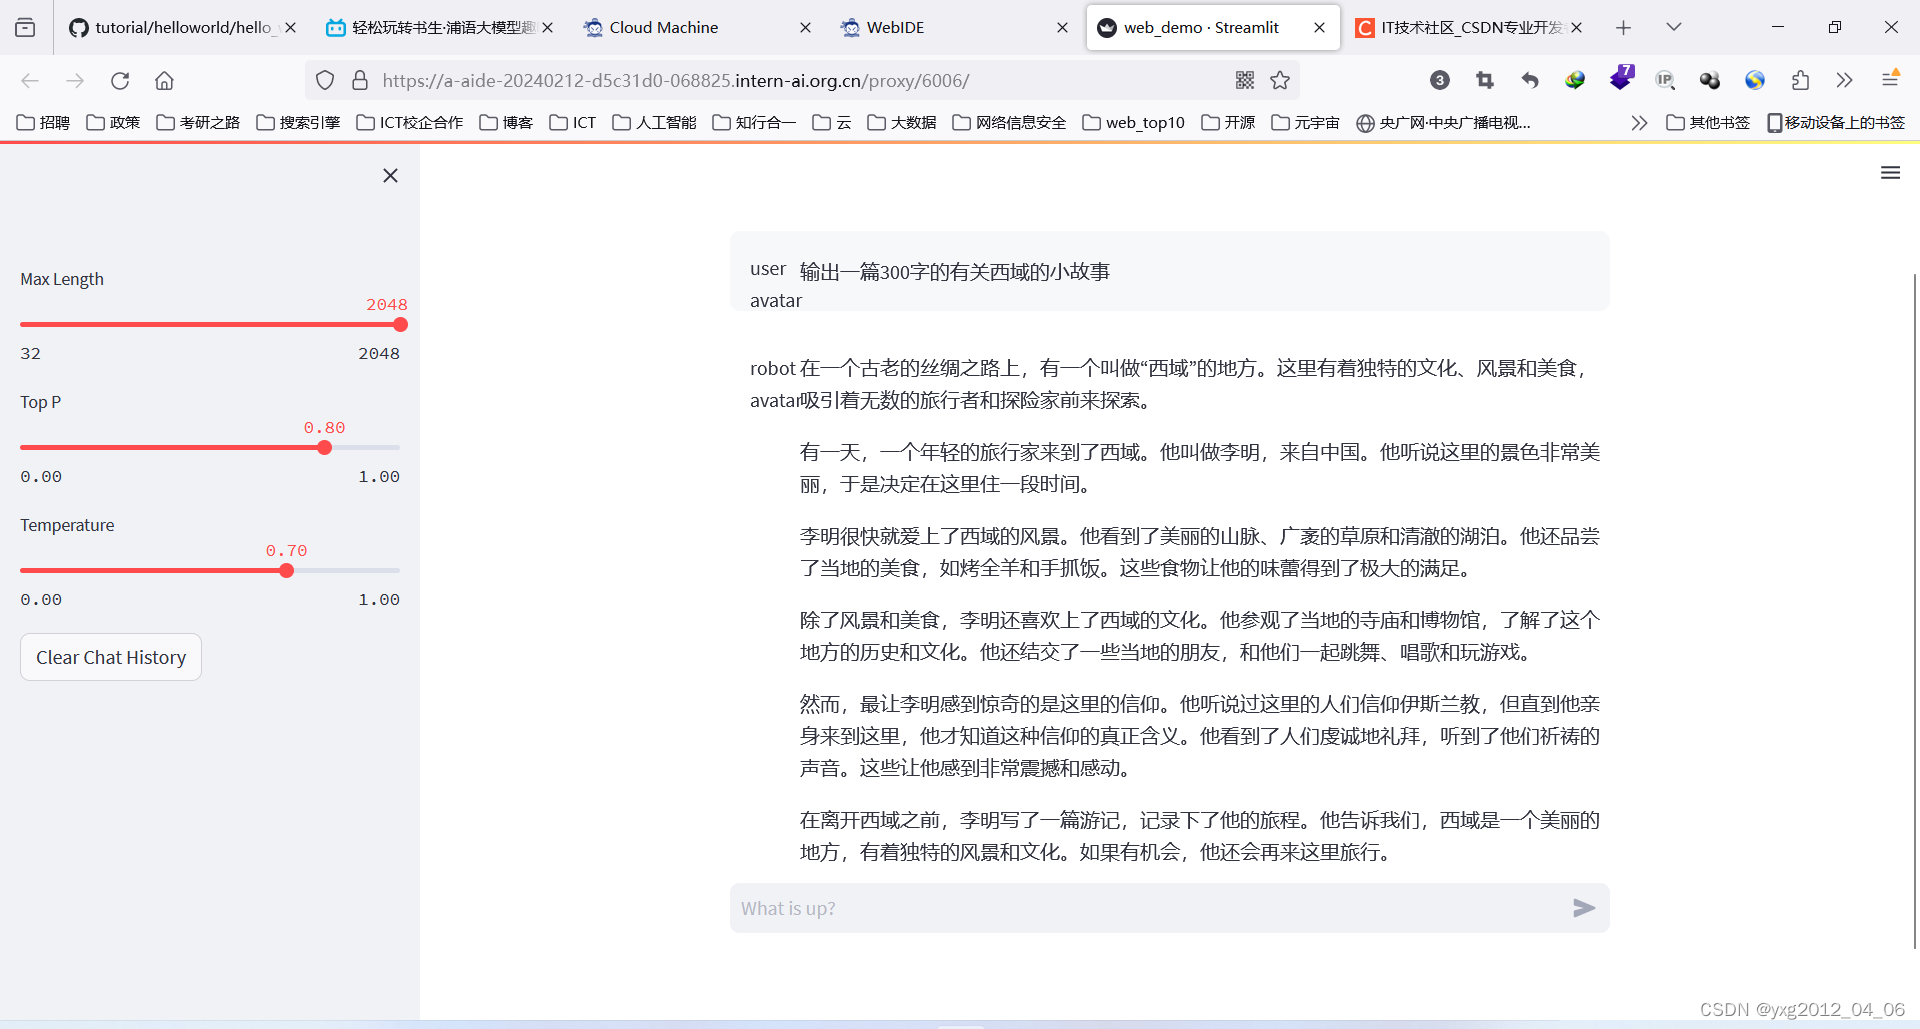Click the IP lookup extension icon

(1665, 81)
